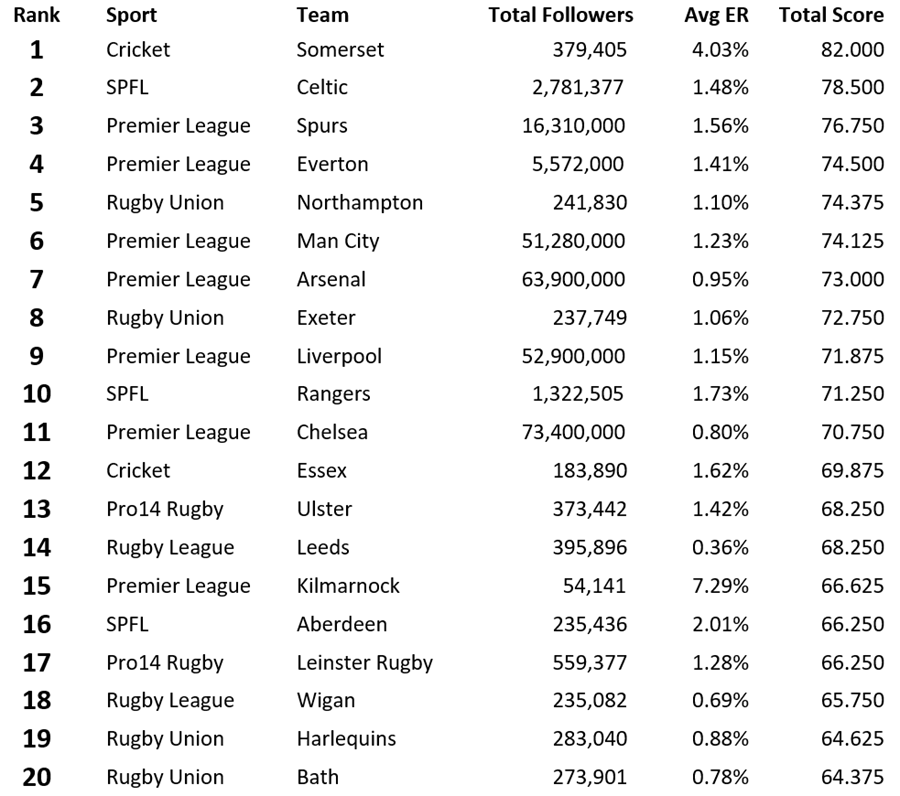Viewport: 900px width, 796px height.
Task: Select the Exeter team cell
Action: (x=326, y=318)
